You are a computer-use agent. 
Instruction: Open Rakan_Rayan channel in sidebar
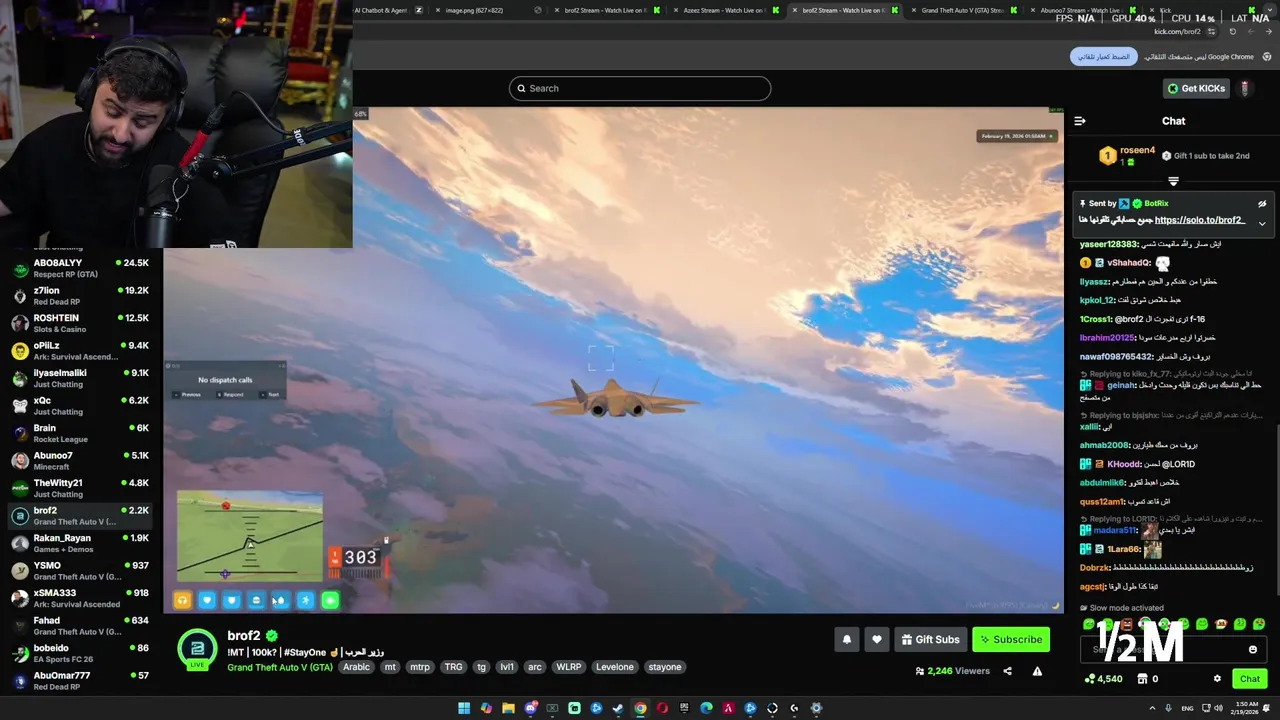coord(80,543)
